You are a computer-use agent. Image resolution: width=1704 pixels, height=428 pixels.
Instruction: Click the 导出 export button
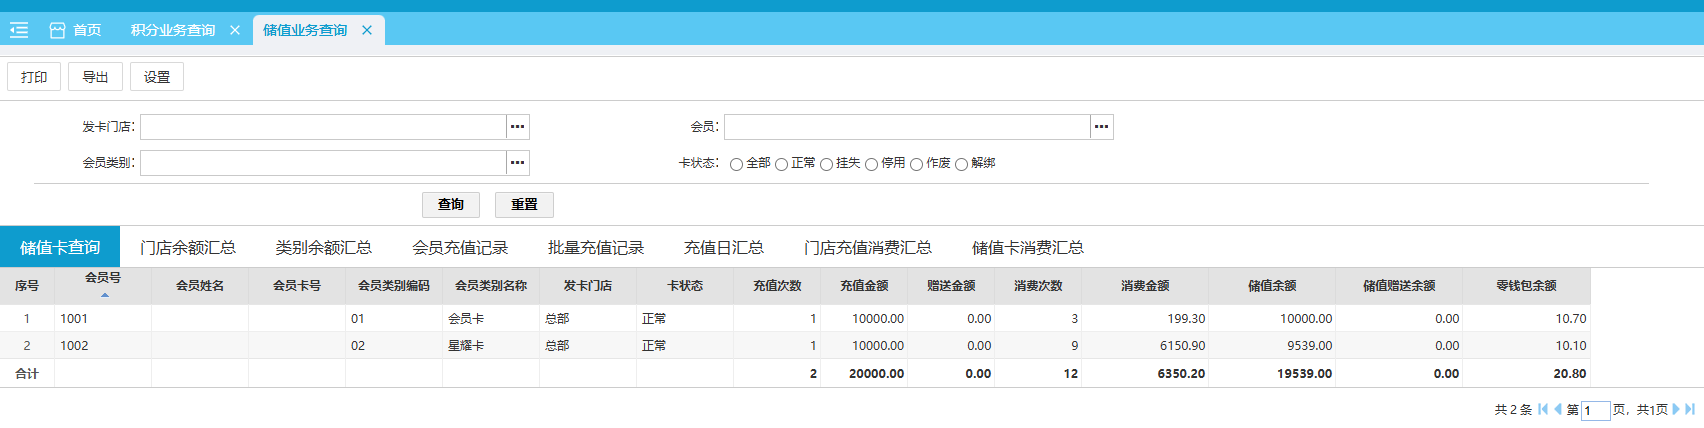[95, 77]
